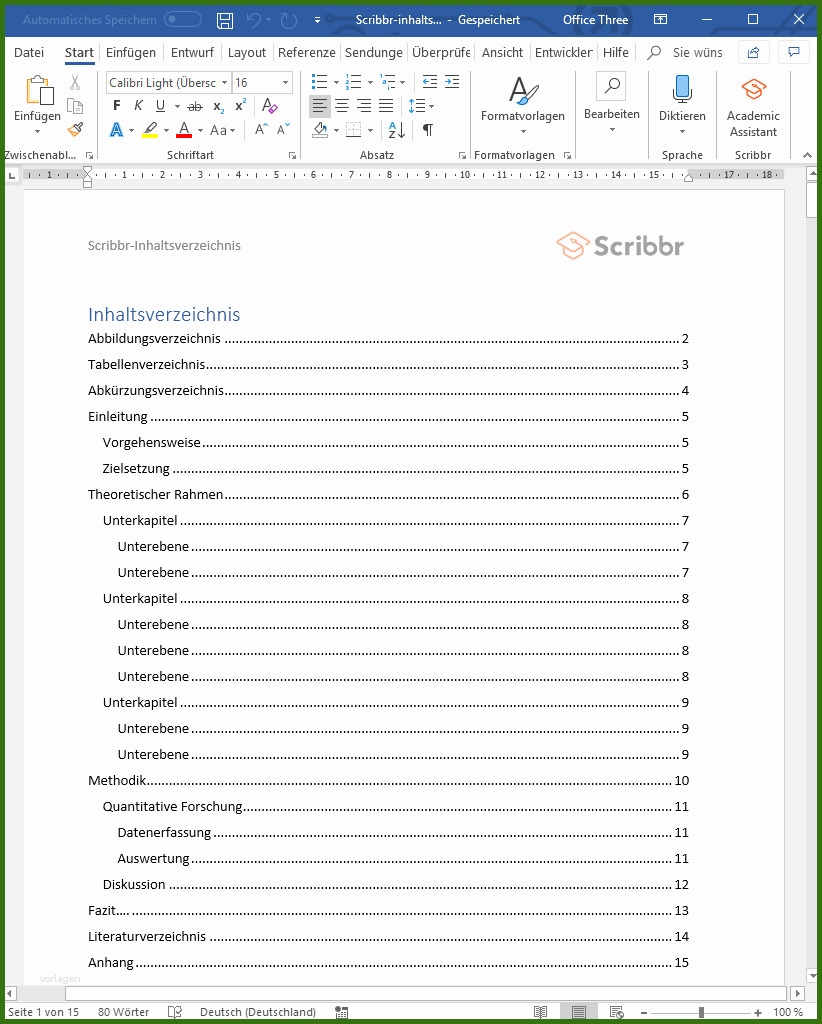Show paragraph marks with pilcrow icon

tap(428, 130)
